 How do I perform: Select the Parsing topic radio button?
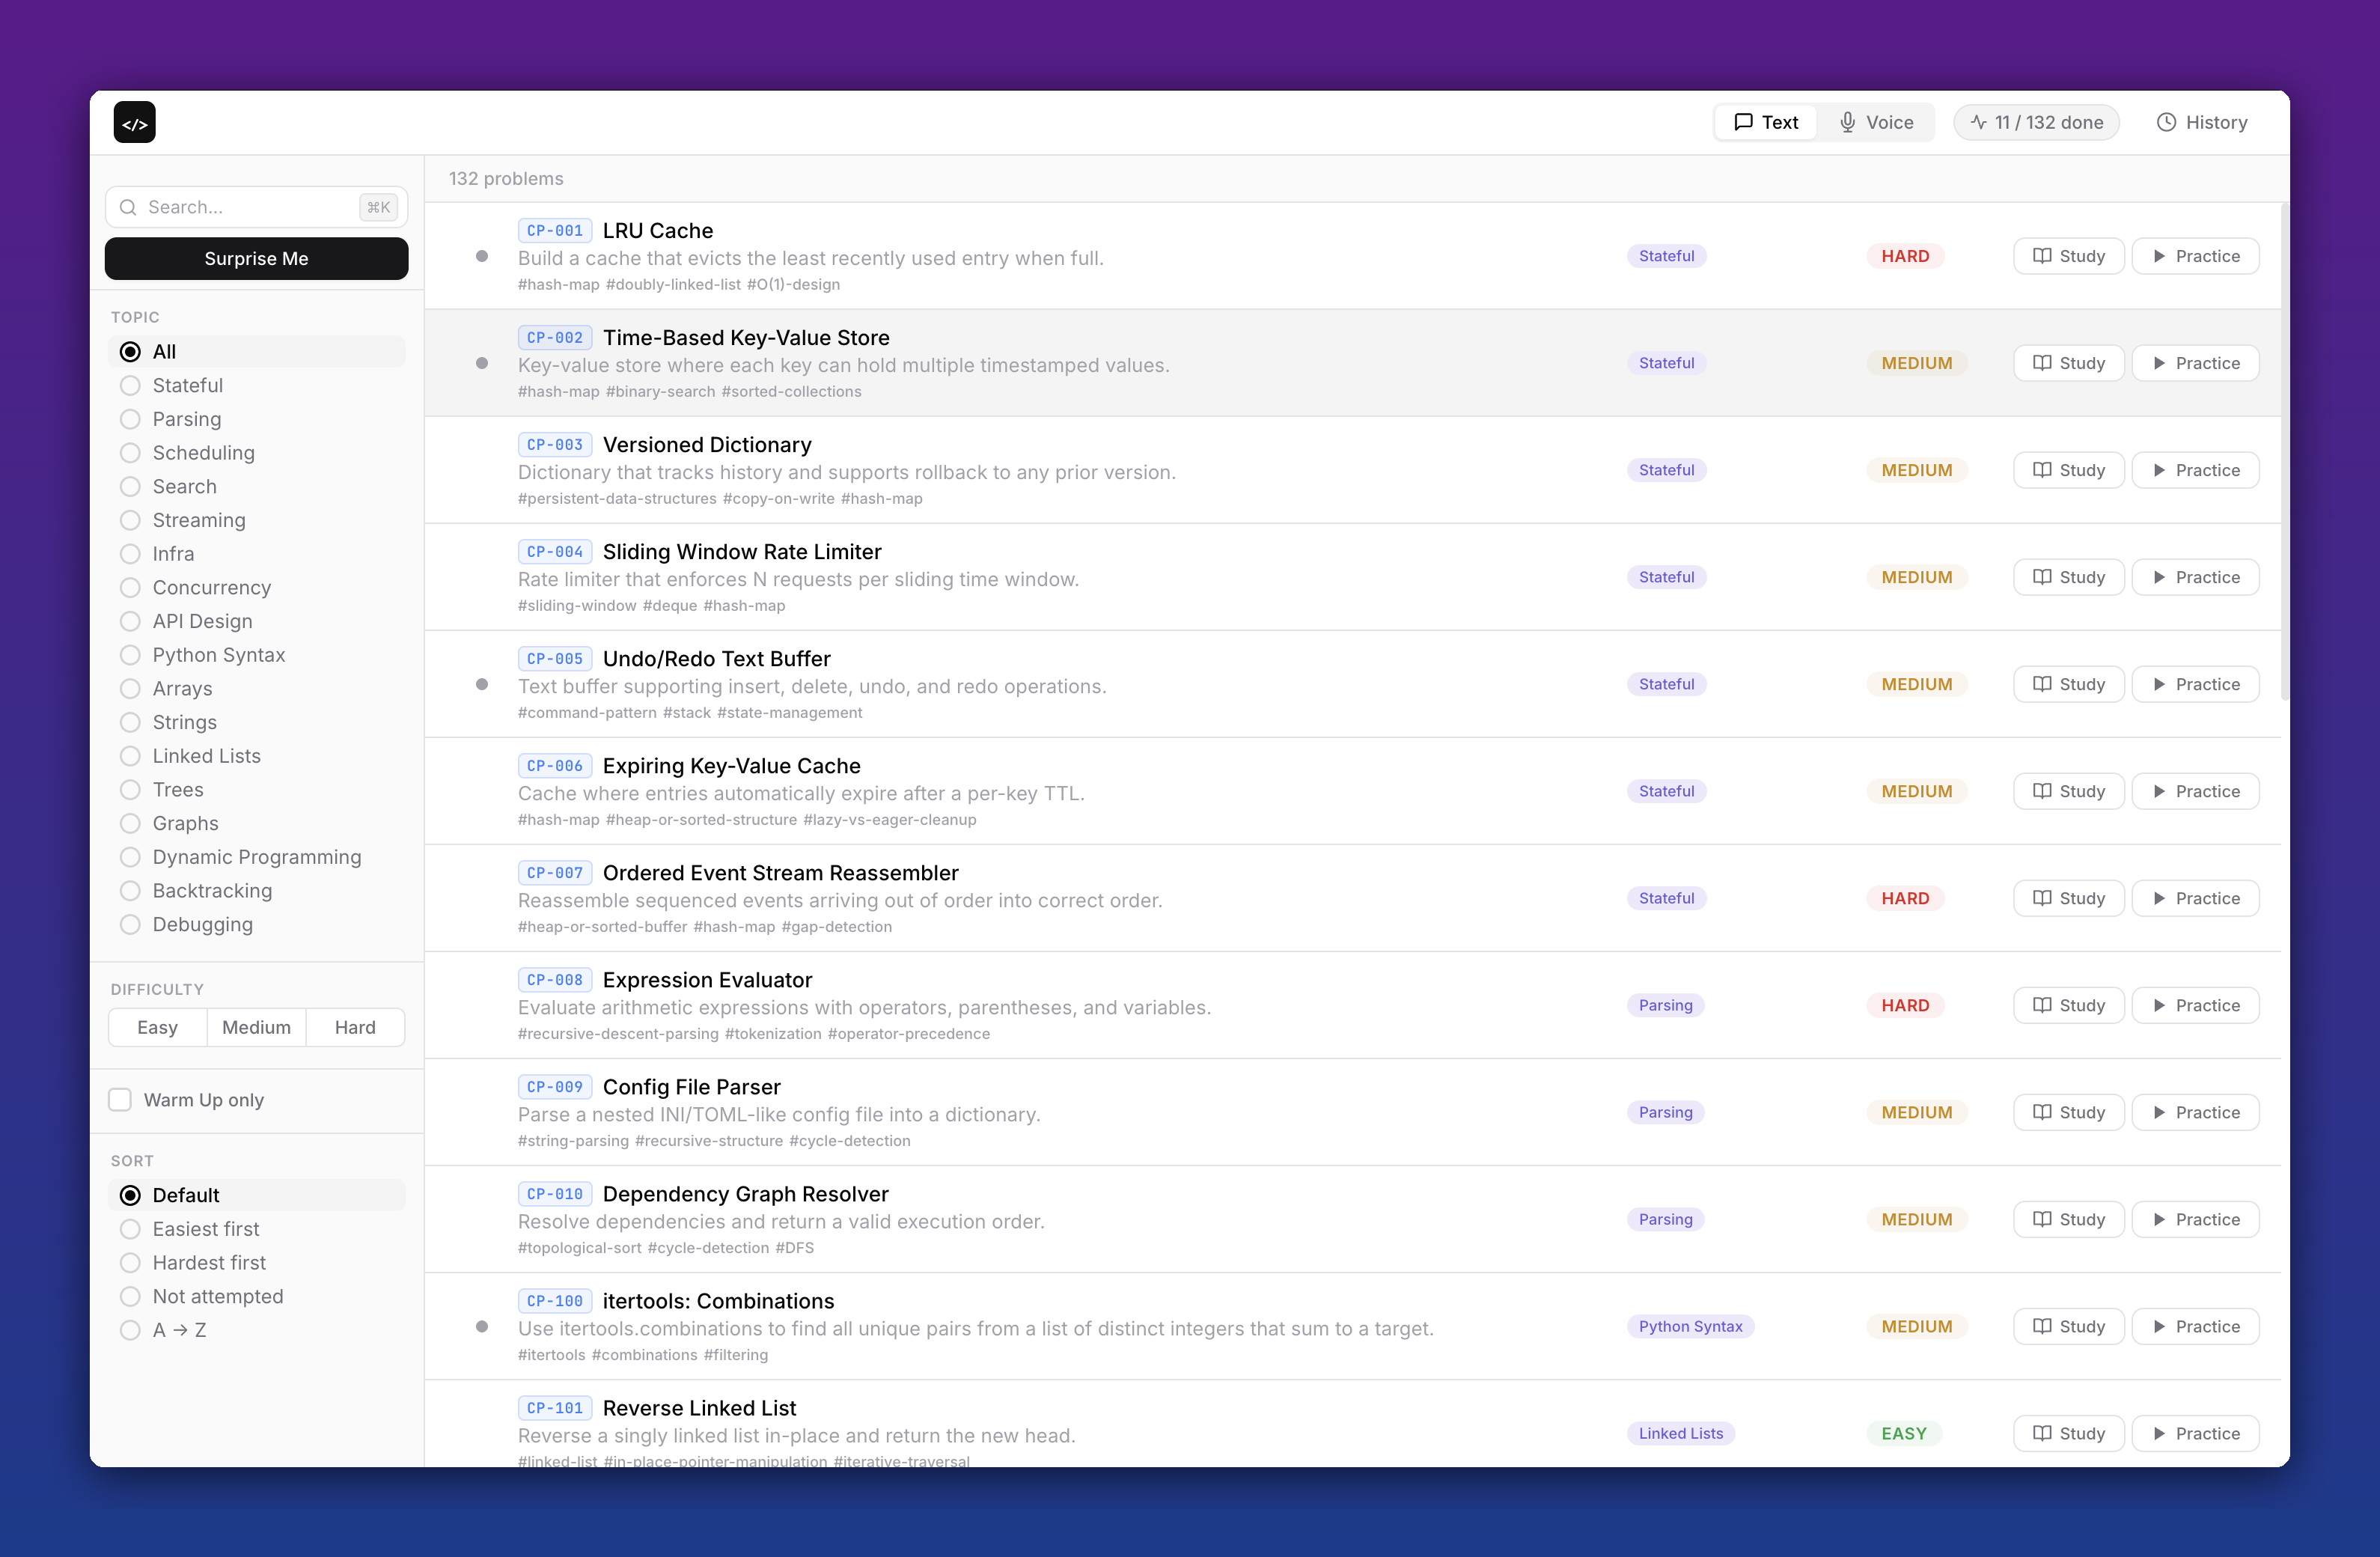pyautogui.click(x=130, y=419)
